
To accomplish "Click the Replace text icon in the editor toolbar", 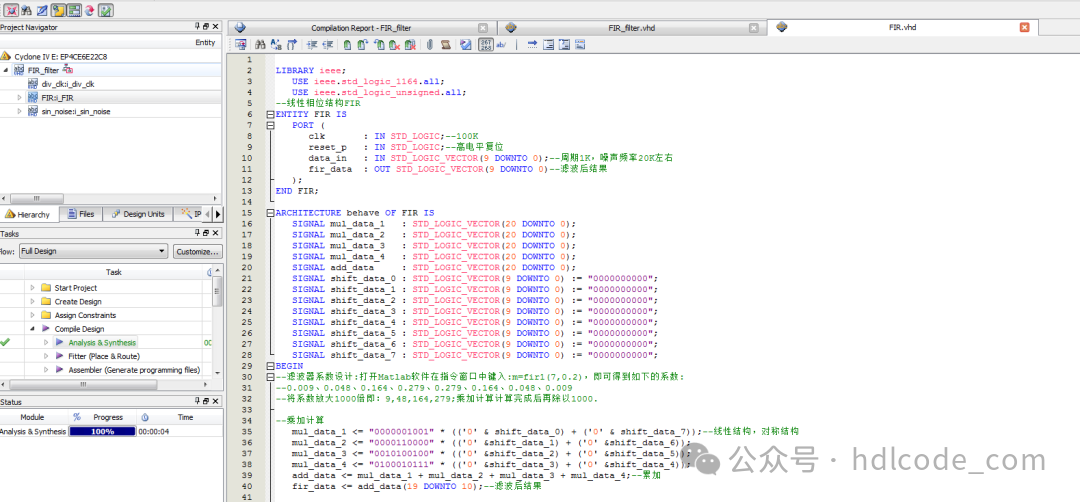I will [x=276, y=45].
